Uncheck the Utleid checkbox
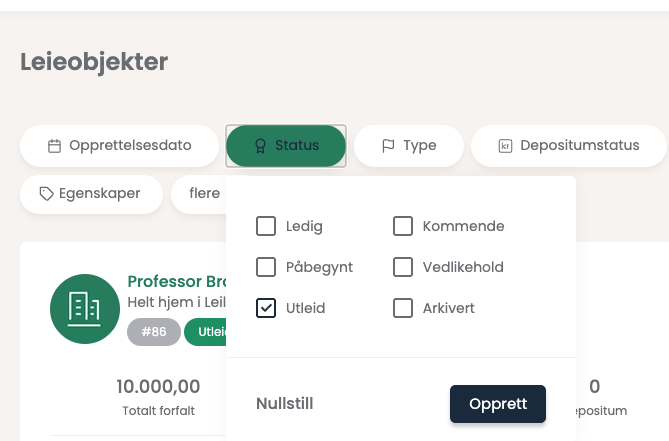 tap(266, 308)
